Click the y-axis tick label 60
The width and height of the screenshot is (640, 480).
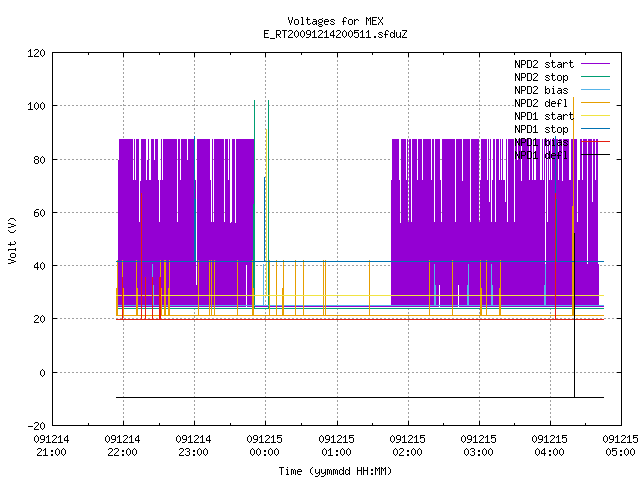coord(40,213)
